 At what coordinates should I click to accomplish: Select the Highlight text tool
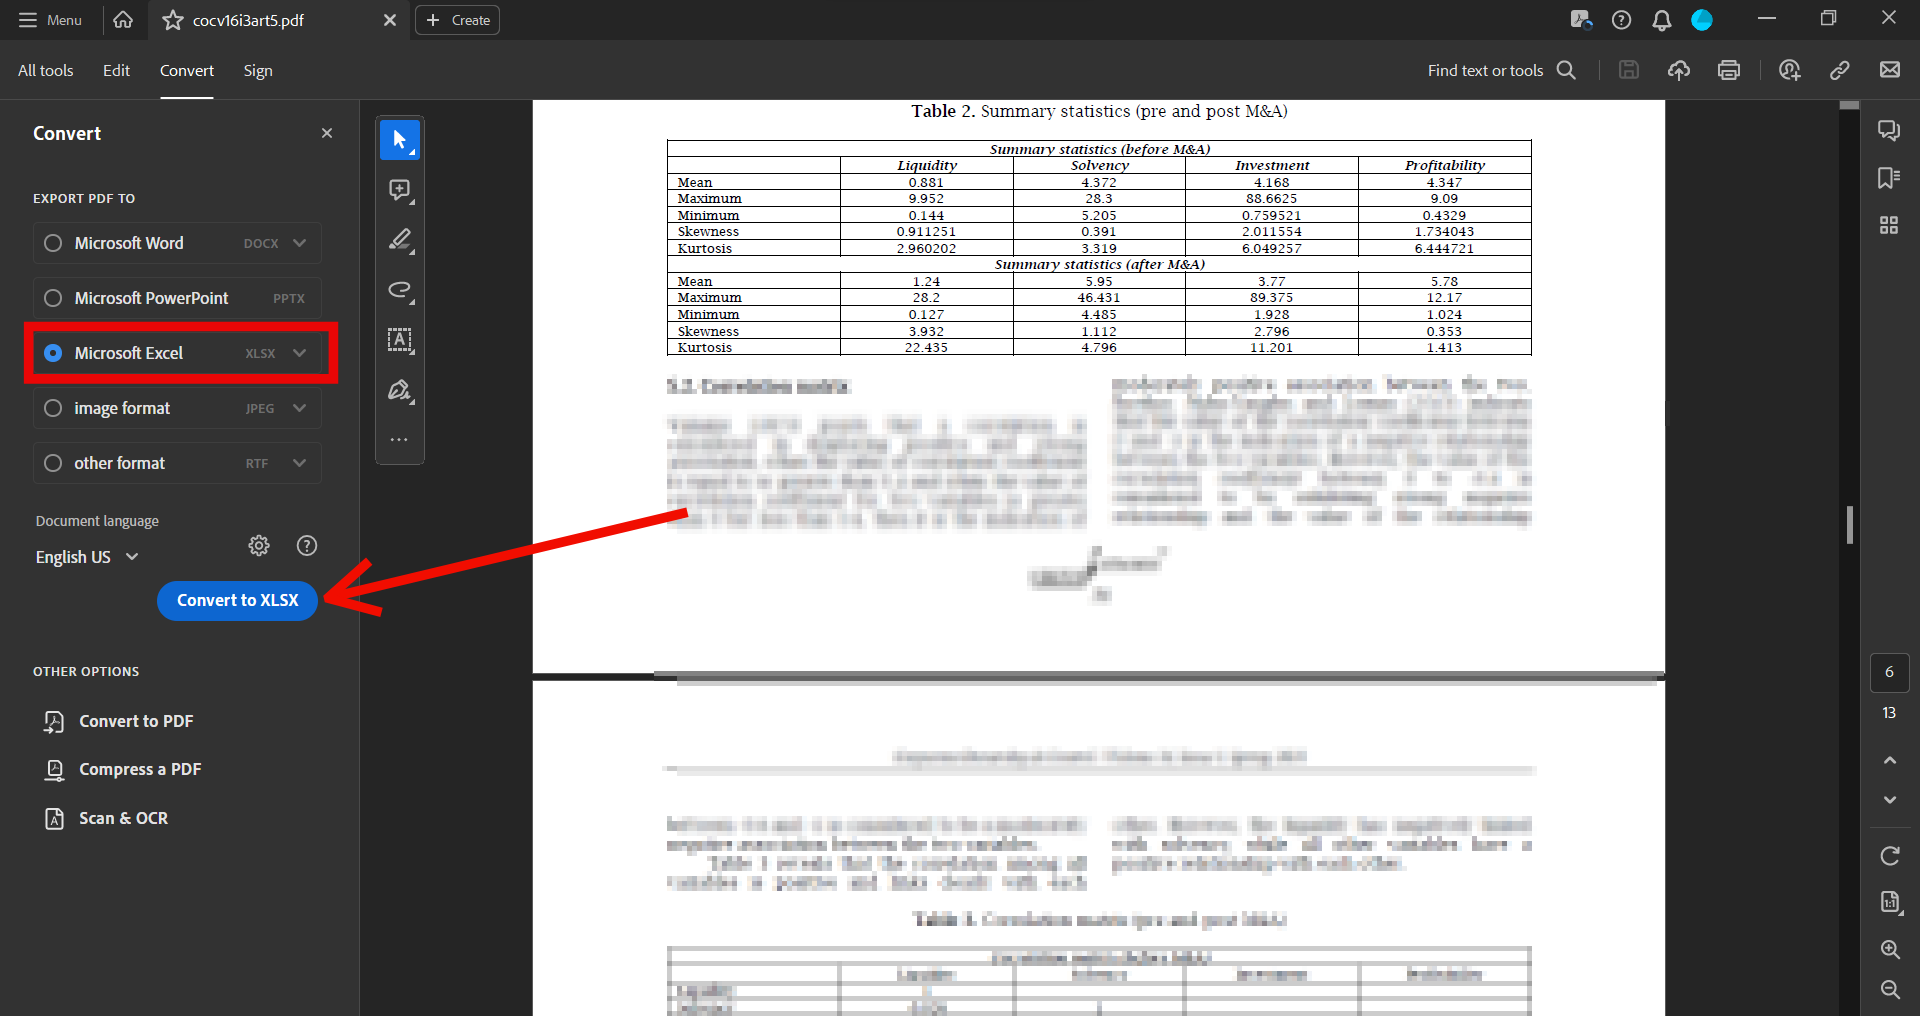click(399, 240)
